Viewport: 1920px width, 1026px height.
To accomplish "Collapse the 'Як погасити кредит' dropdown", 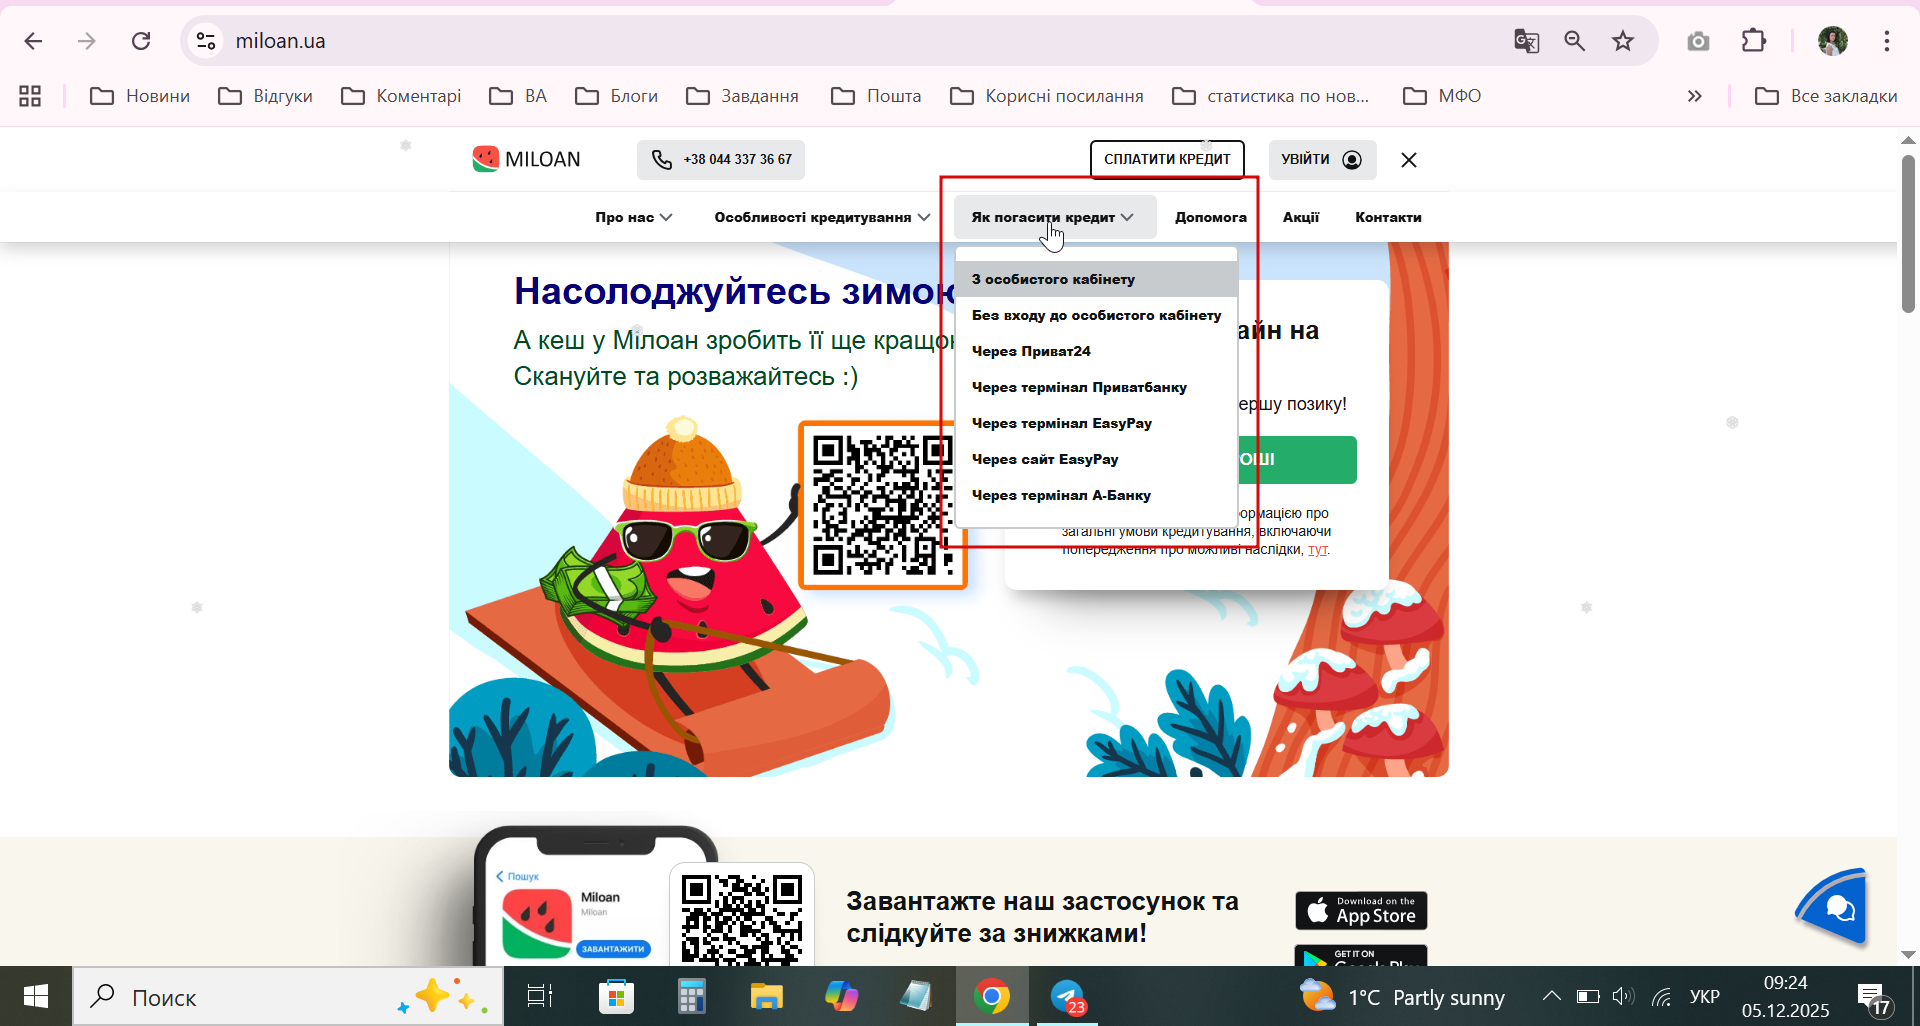I will tap(1054, 217).
